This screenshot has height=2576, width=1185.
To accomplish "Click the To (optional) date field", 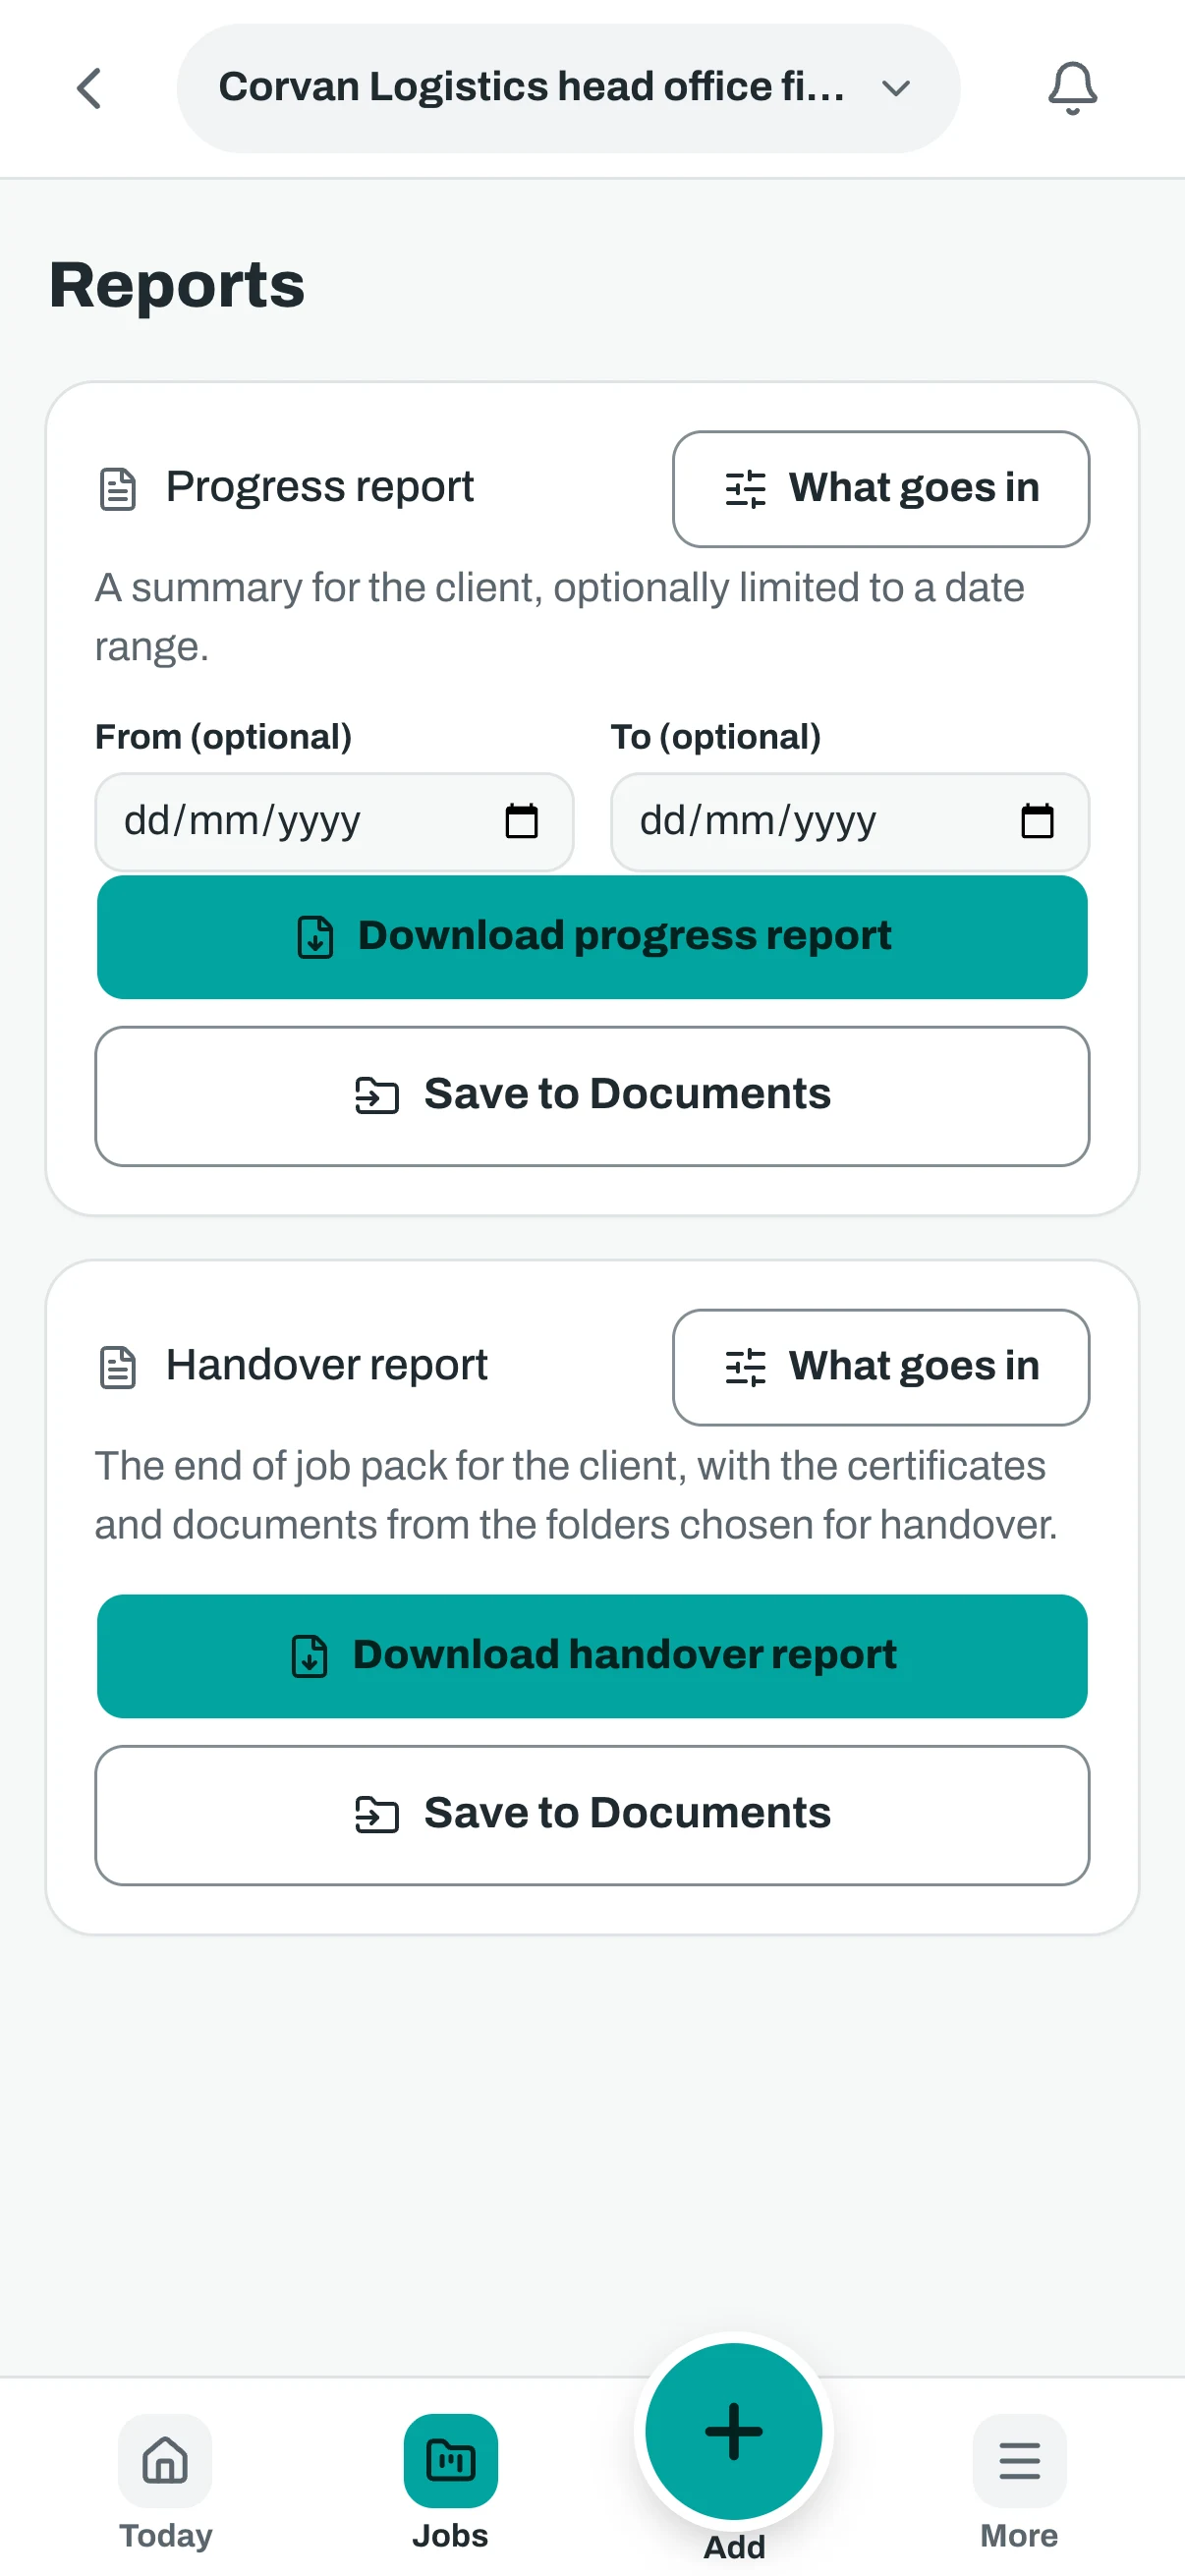I will click(x=849, y=821).
